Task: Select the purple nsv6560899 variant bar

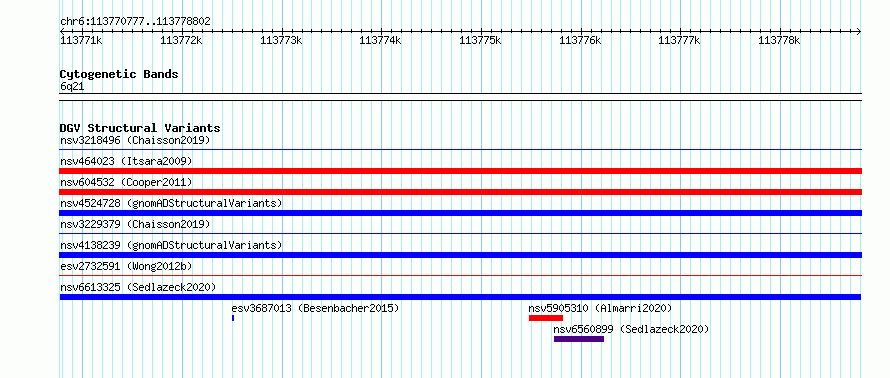Action: click(x=579, y=339)
